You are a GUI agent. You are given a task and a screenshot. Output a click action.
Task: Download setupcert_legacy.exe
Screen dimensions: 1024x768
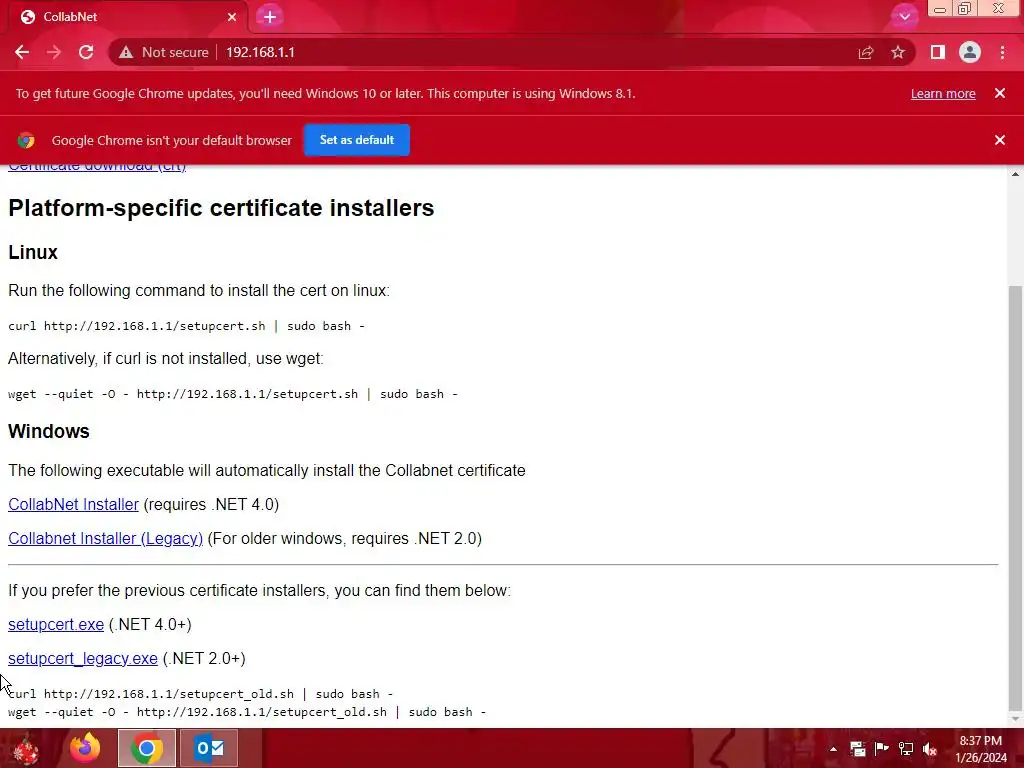83,658
